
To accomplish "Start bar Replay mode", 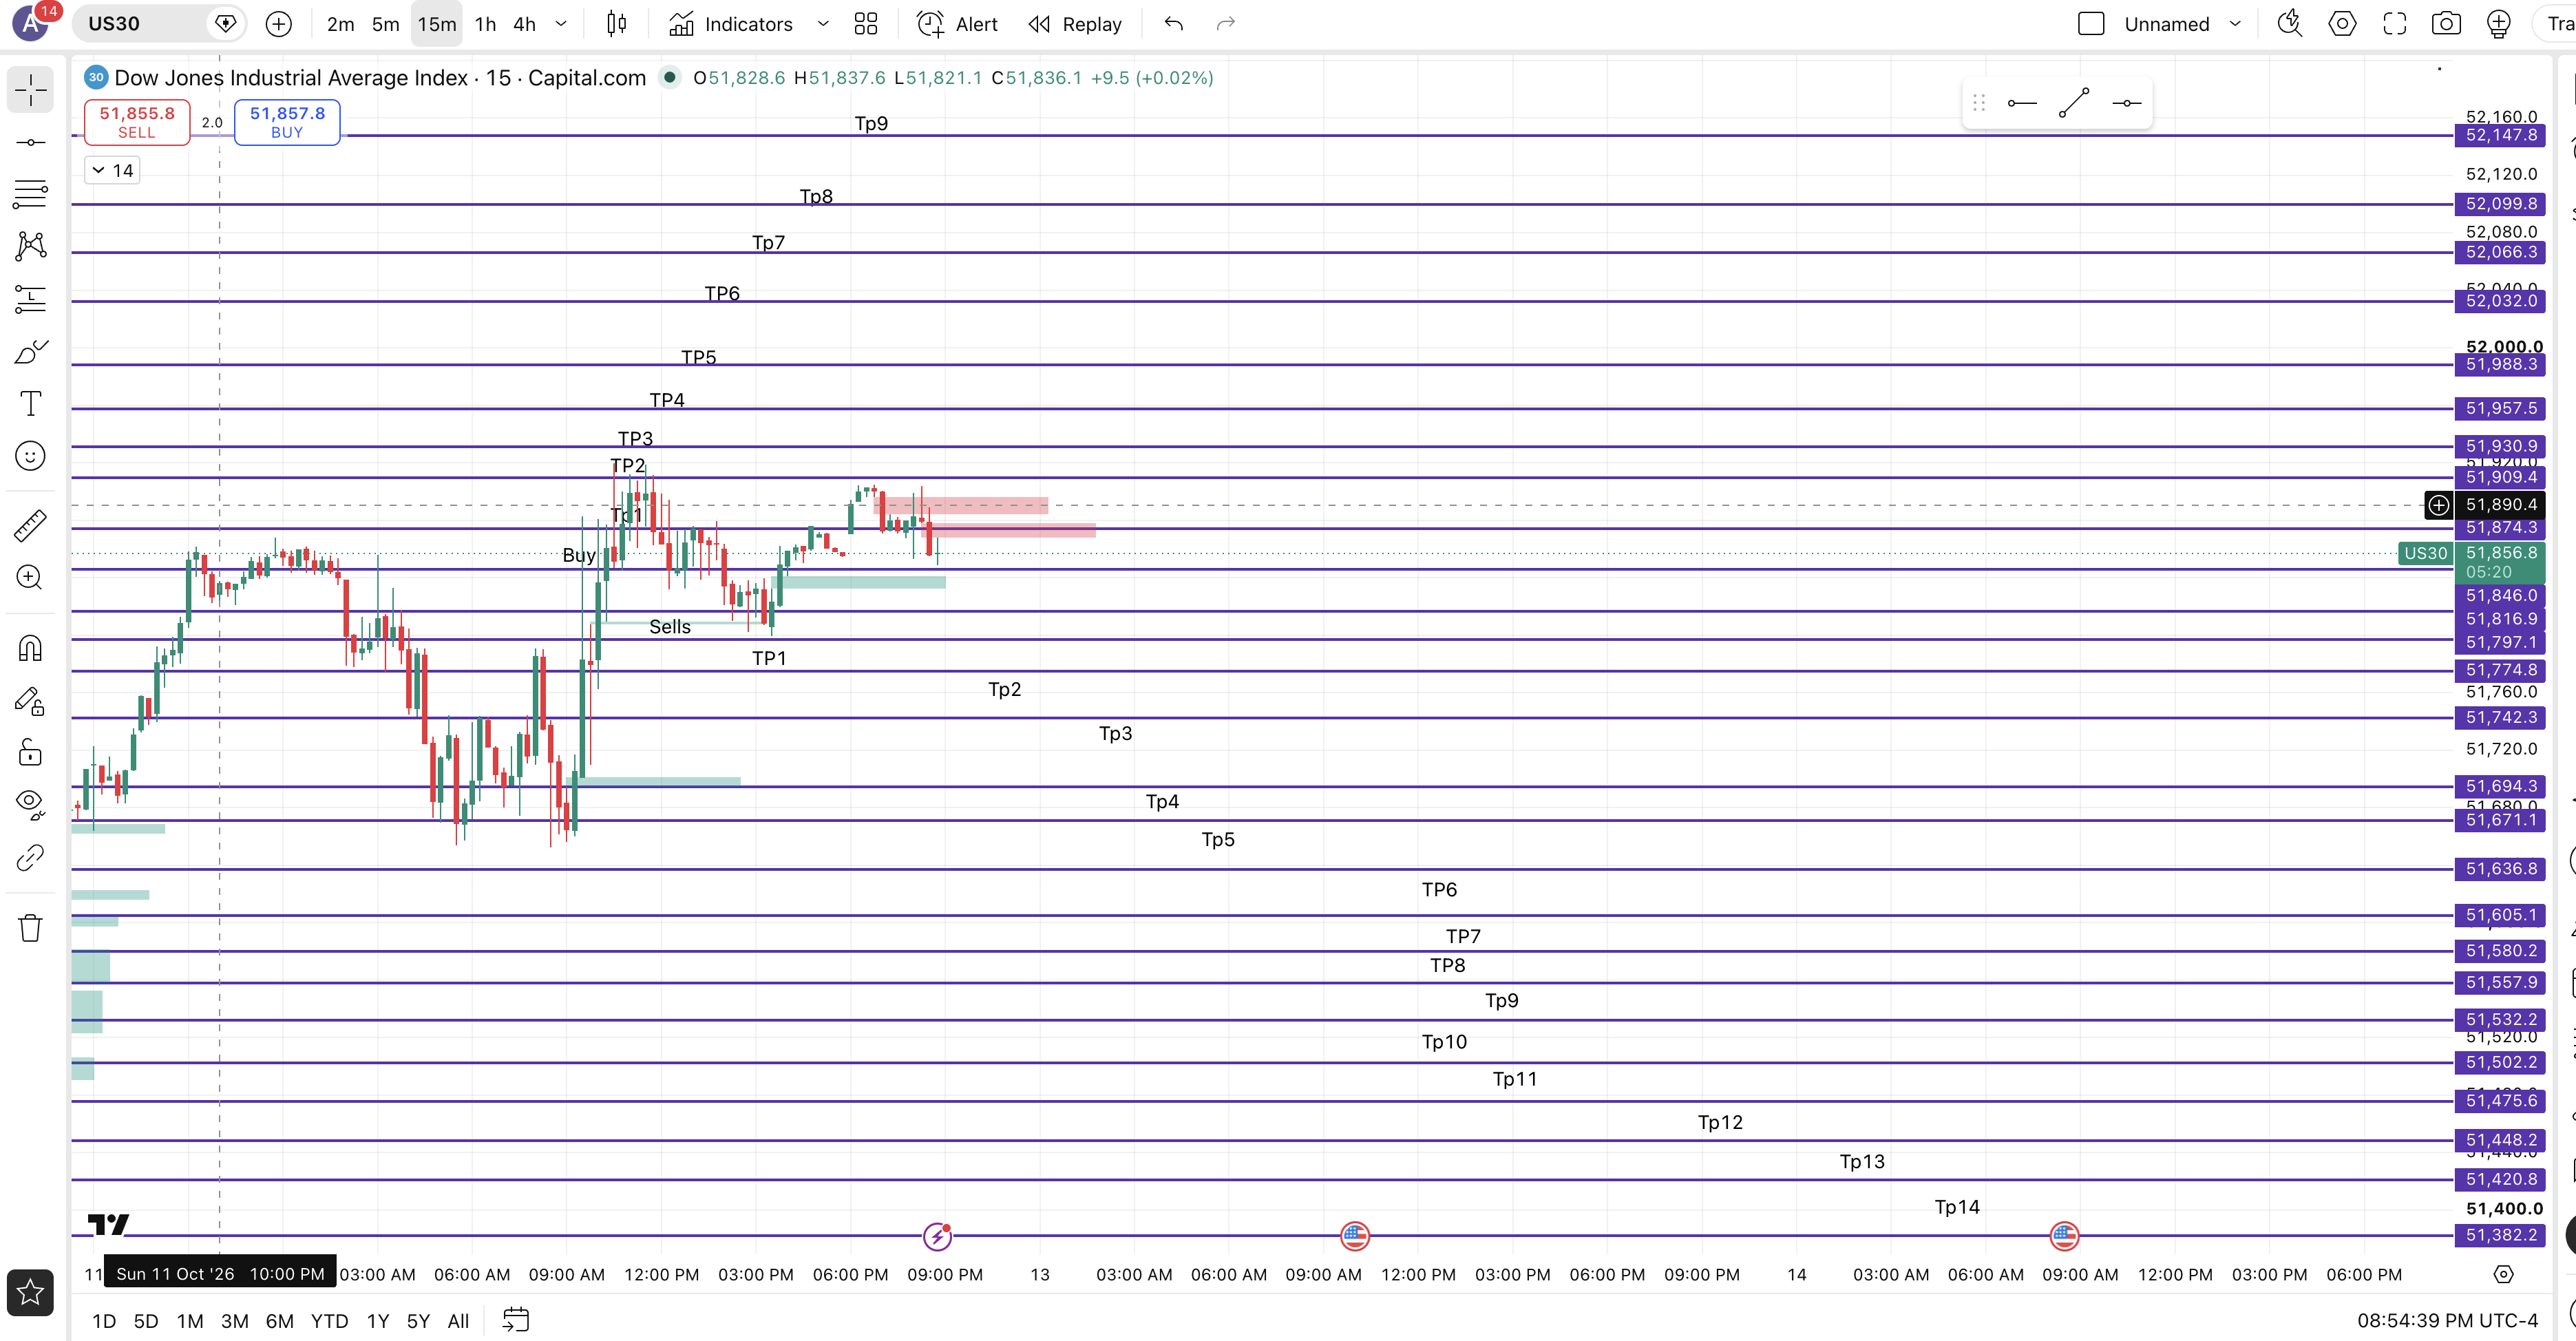I will (1076, 24).
